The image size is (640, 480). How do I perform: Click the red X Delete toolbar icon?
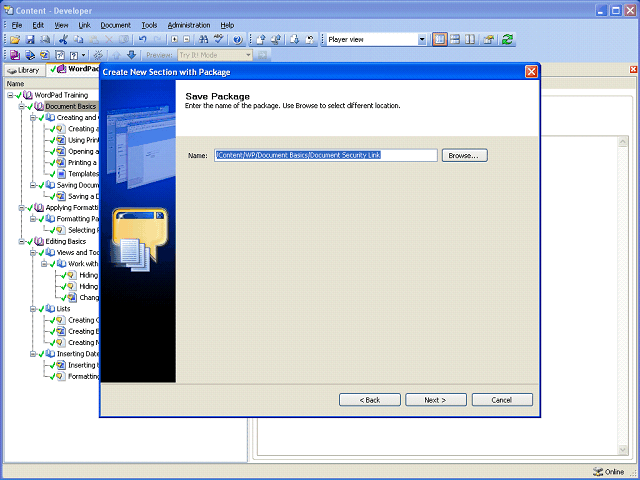[109, 40]
